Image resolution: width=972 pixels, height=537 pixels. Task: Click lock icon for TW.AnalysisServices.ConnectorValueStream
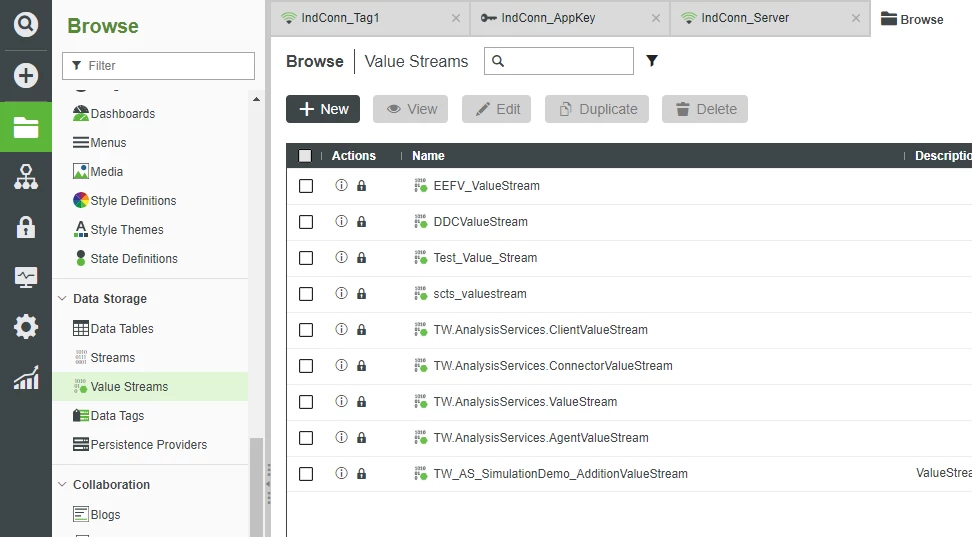(361, 365)
